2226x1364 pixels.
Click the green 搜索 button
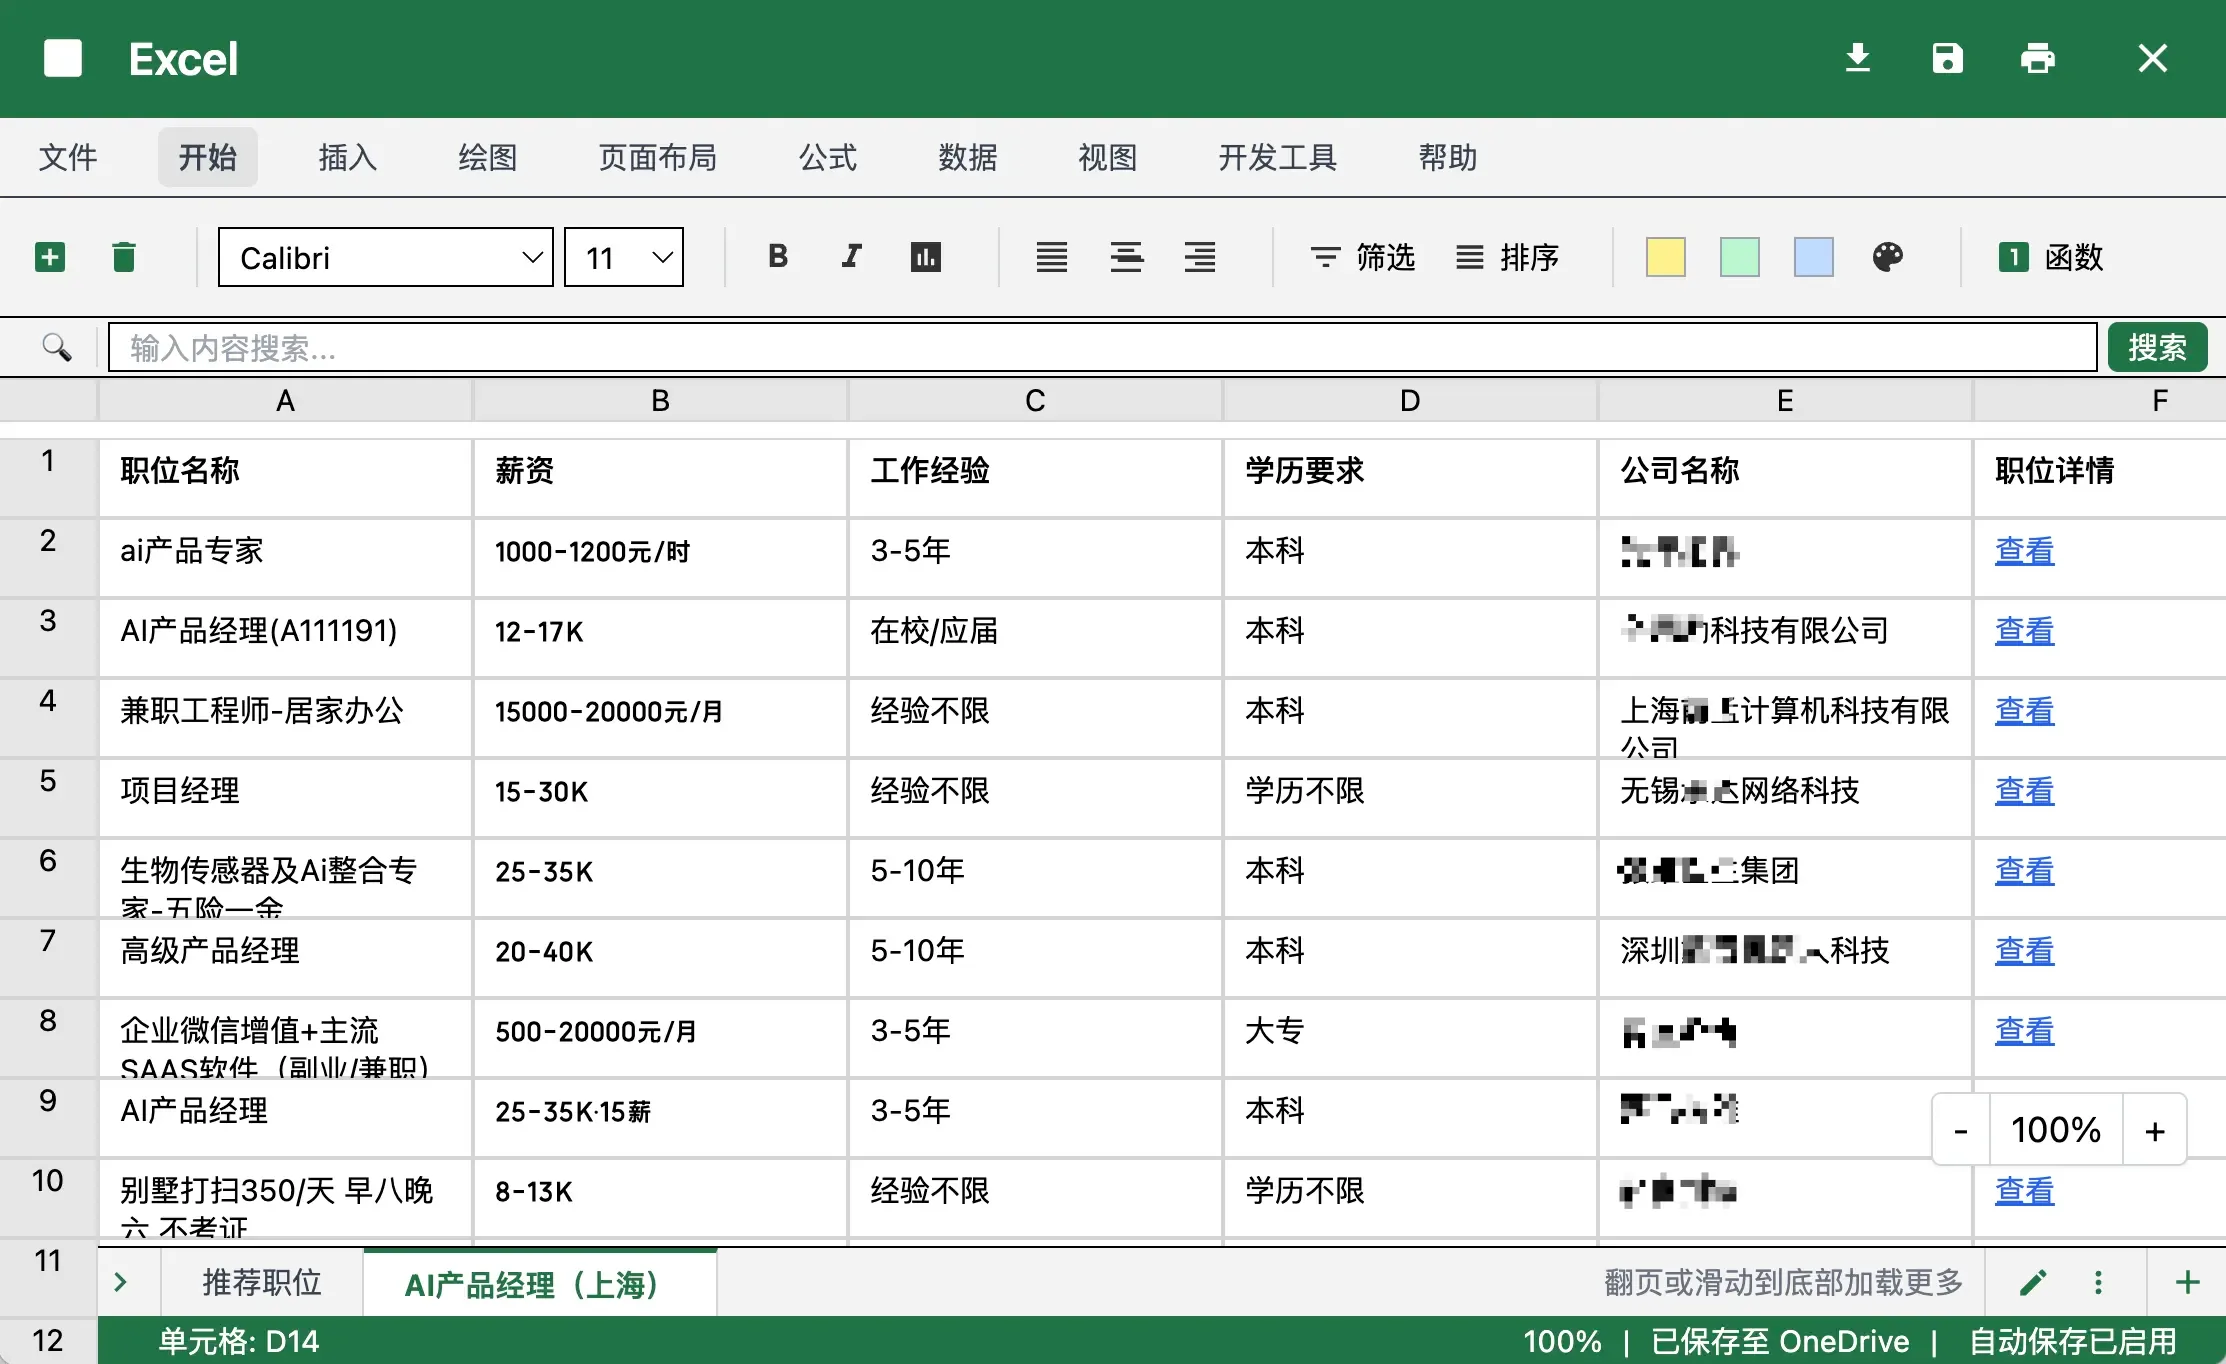coord(2157,347)
